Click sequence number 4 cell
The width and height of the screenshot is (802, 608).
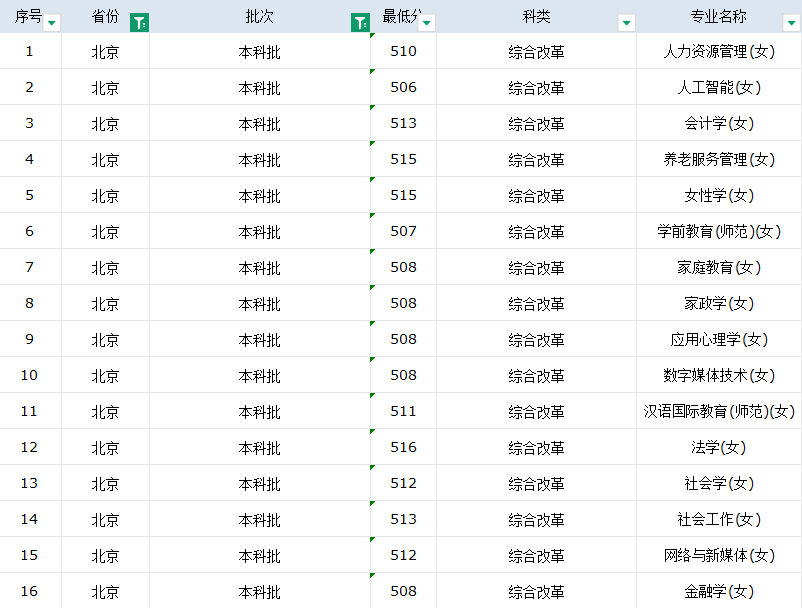tap(30, 159)
